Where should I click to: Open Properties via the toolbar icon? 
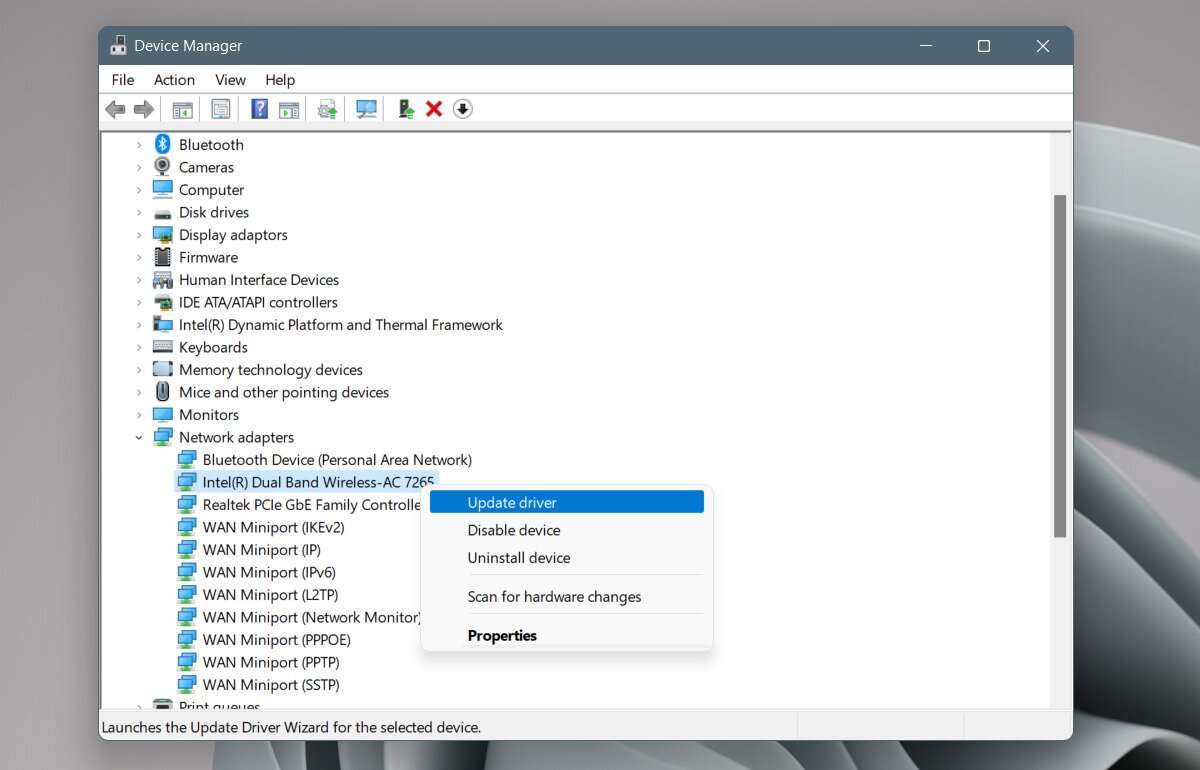pyautogui.click(x=222, y=108)
